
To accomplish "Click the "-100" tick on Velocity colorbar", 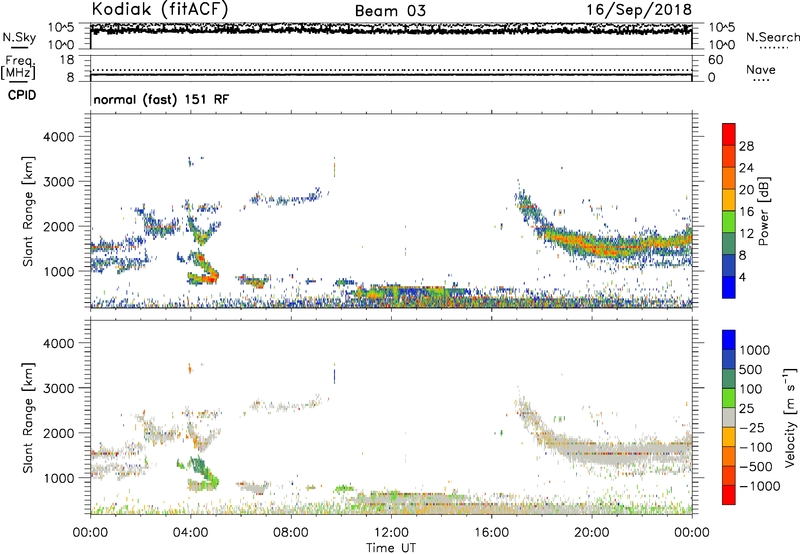I will 756,447.
